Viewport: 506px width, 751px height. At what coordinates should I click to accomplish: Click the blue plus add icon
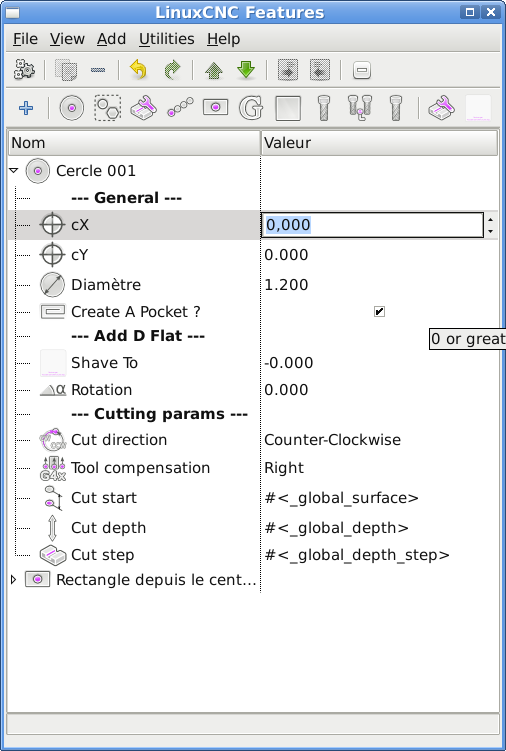click(x=26, y=108)
